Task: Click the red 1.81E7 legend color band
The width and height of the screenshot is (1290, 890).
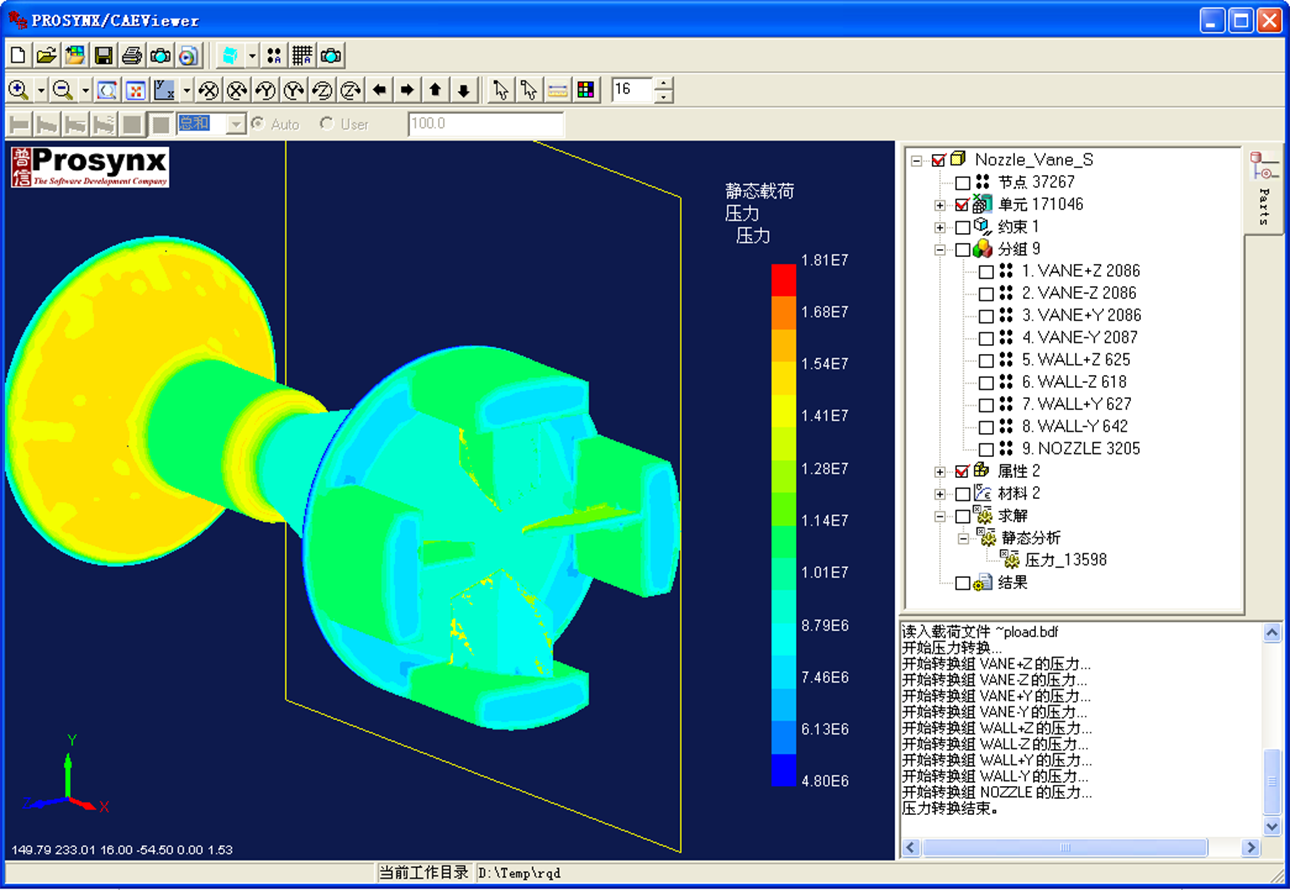Action: [783, 279]
